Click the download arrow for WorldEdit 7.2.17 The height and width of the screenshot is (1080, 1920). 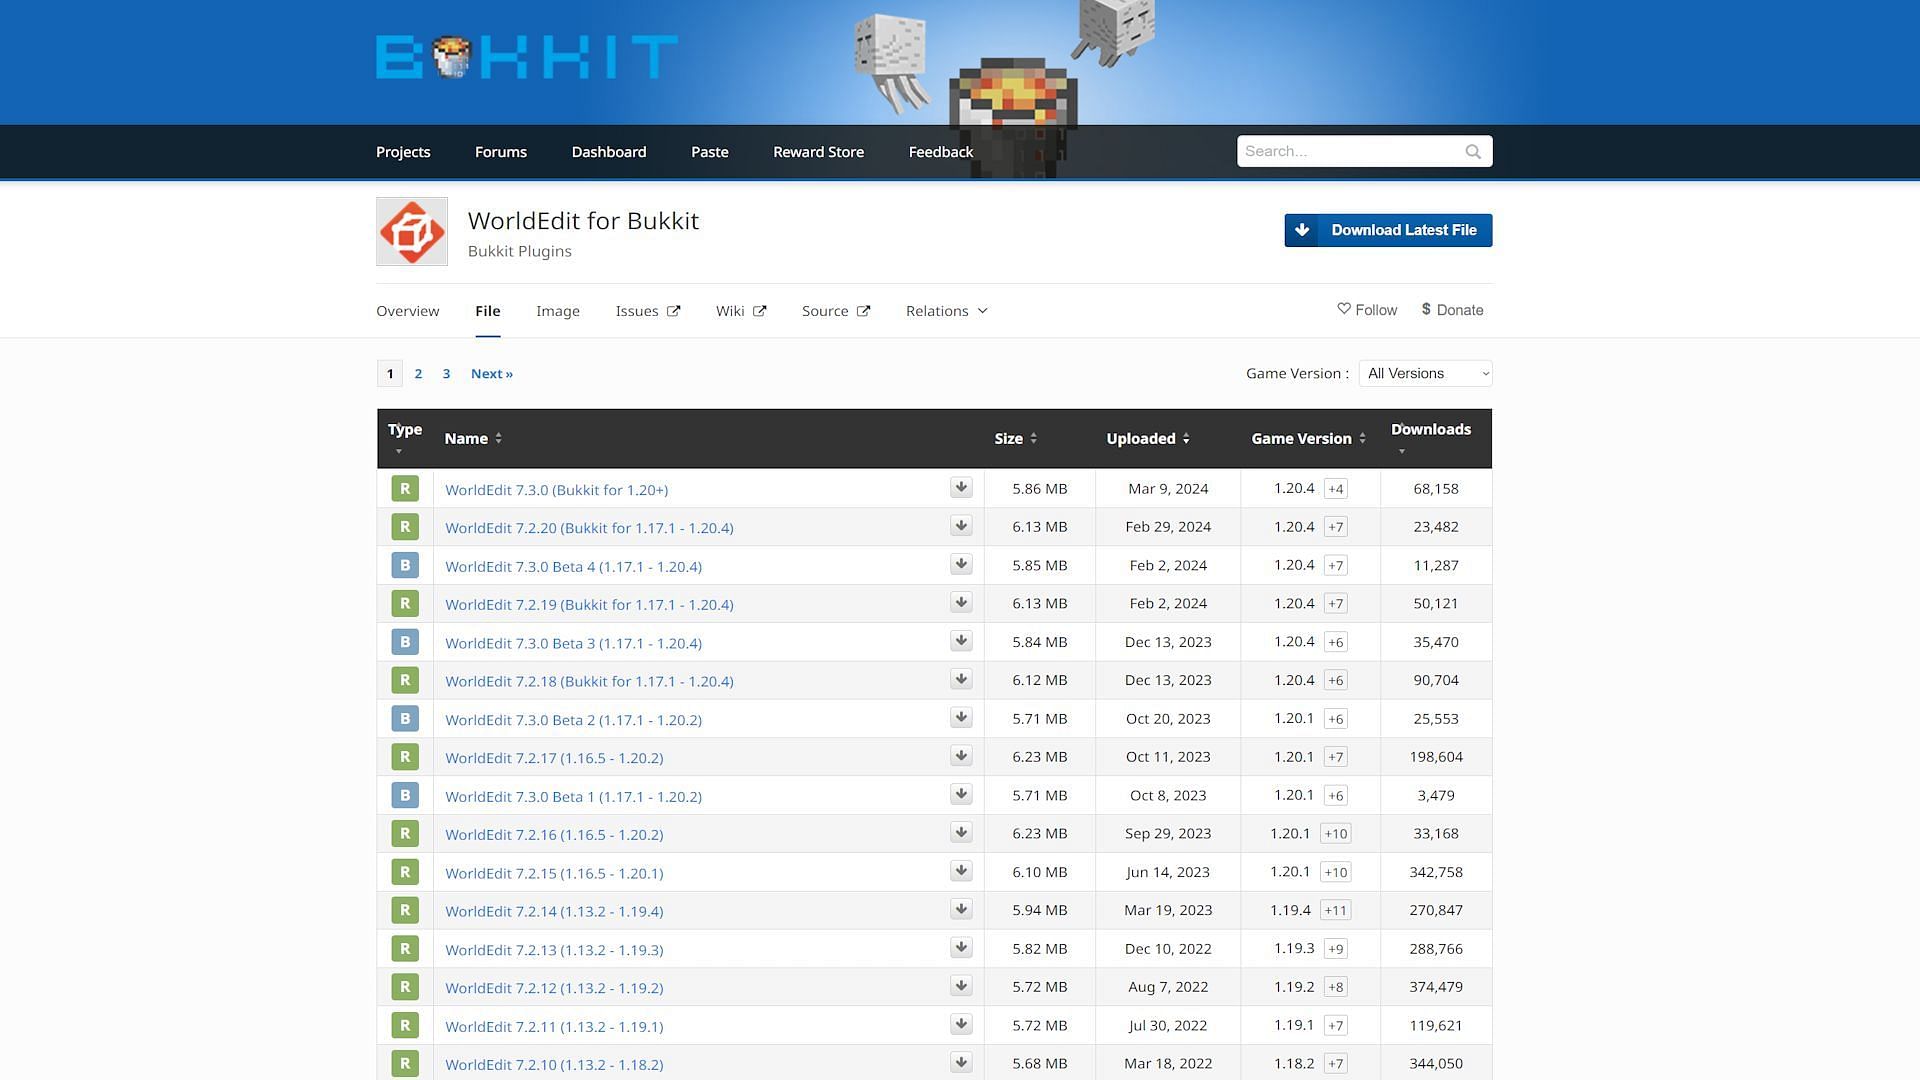961,756
